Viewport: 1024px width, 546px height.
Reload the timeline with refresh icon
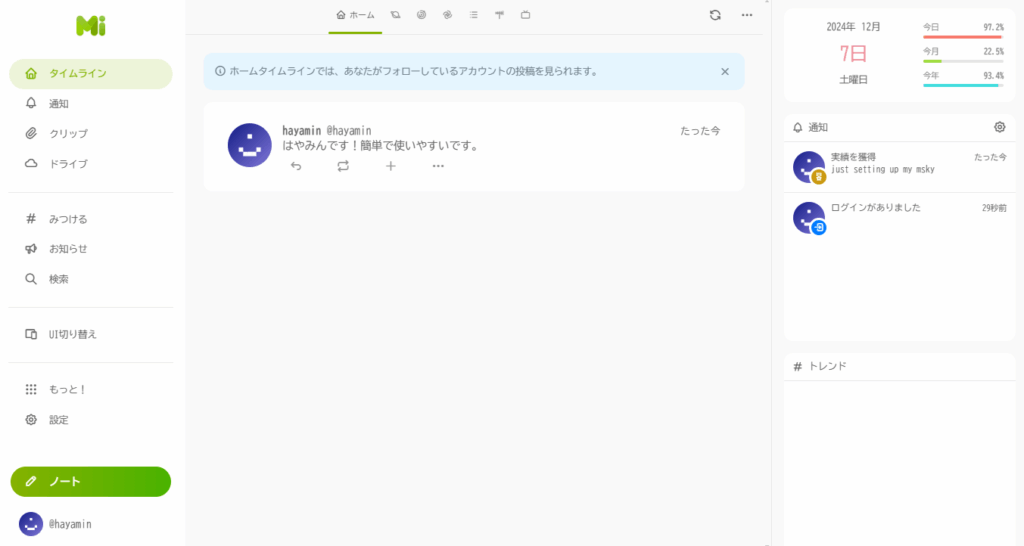(715, 15)
